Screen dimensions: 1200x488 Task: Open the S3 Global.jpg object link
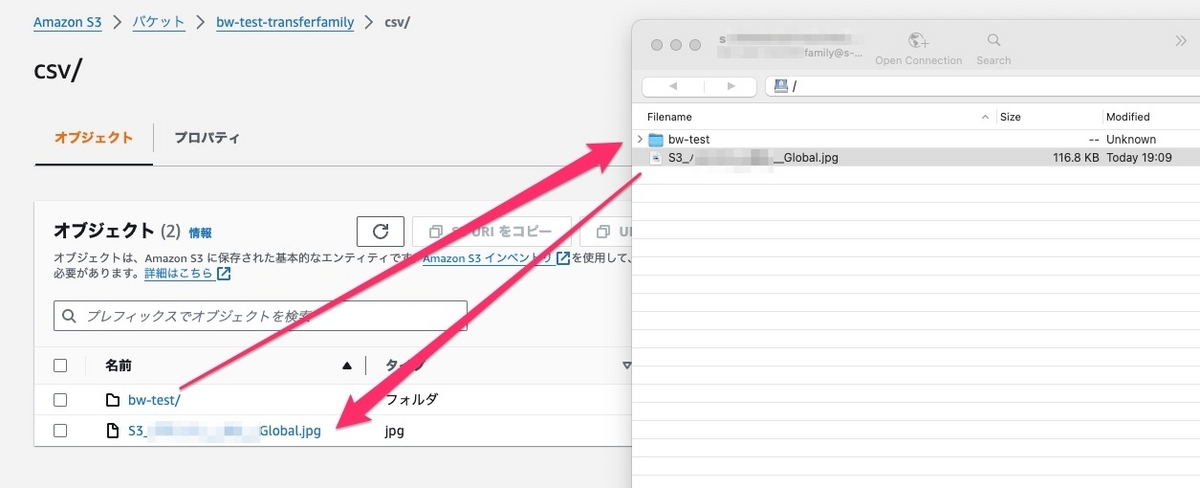pos(224,431)
